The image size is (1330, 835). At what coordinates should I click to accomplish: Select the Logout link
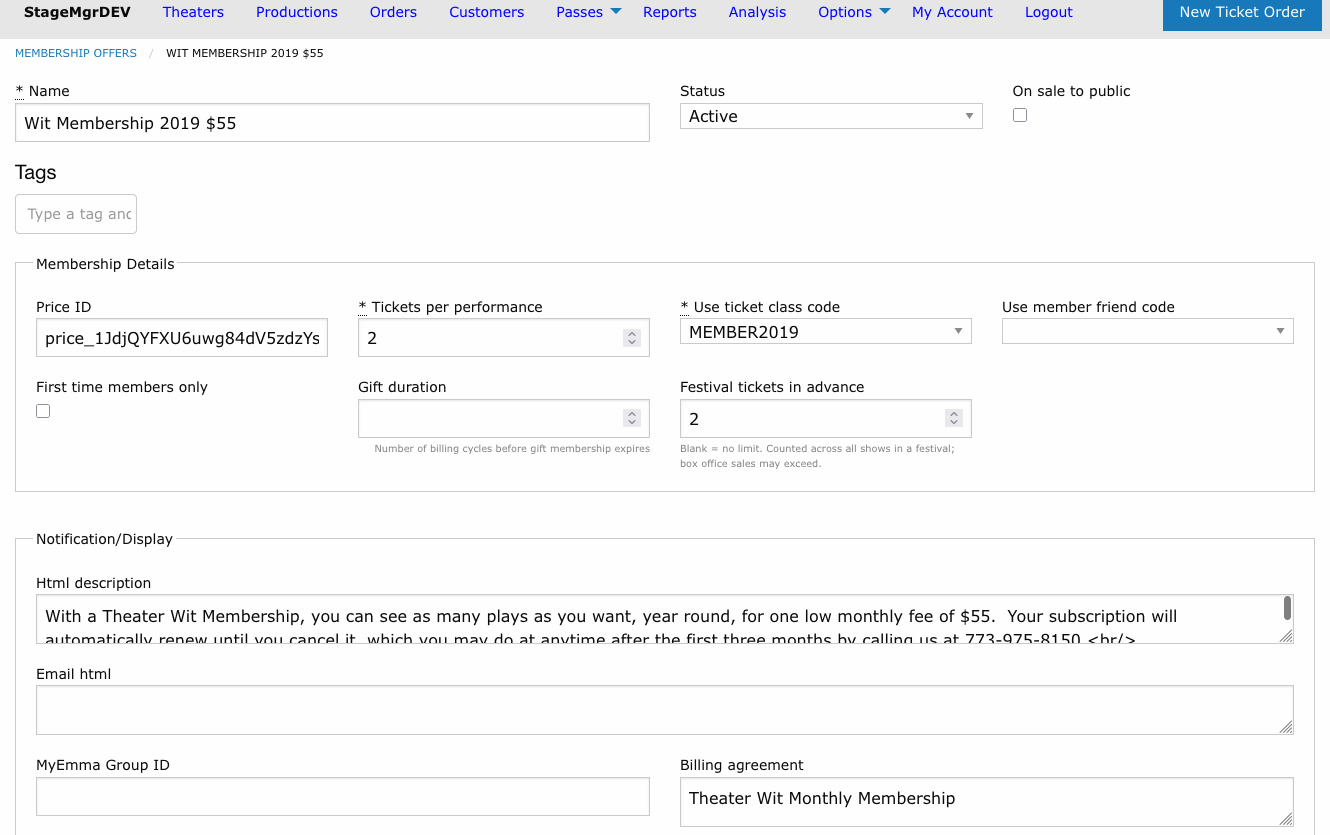point(1049,12)
